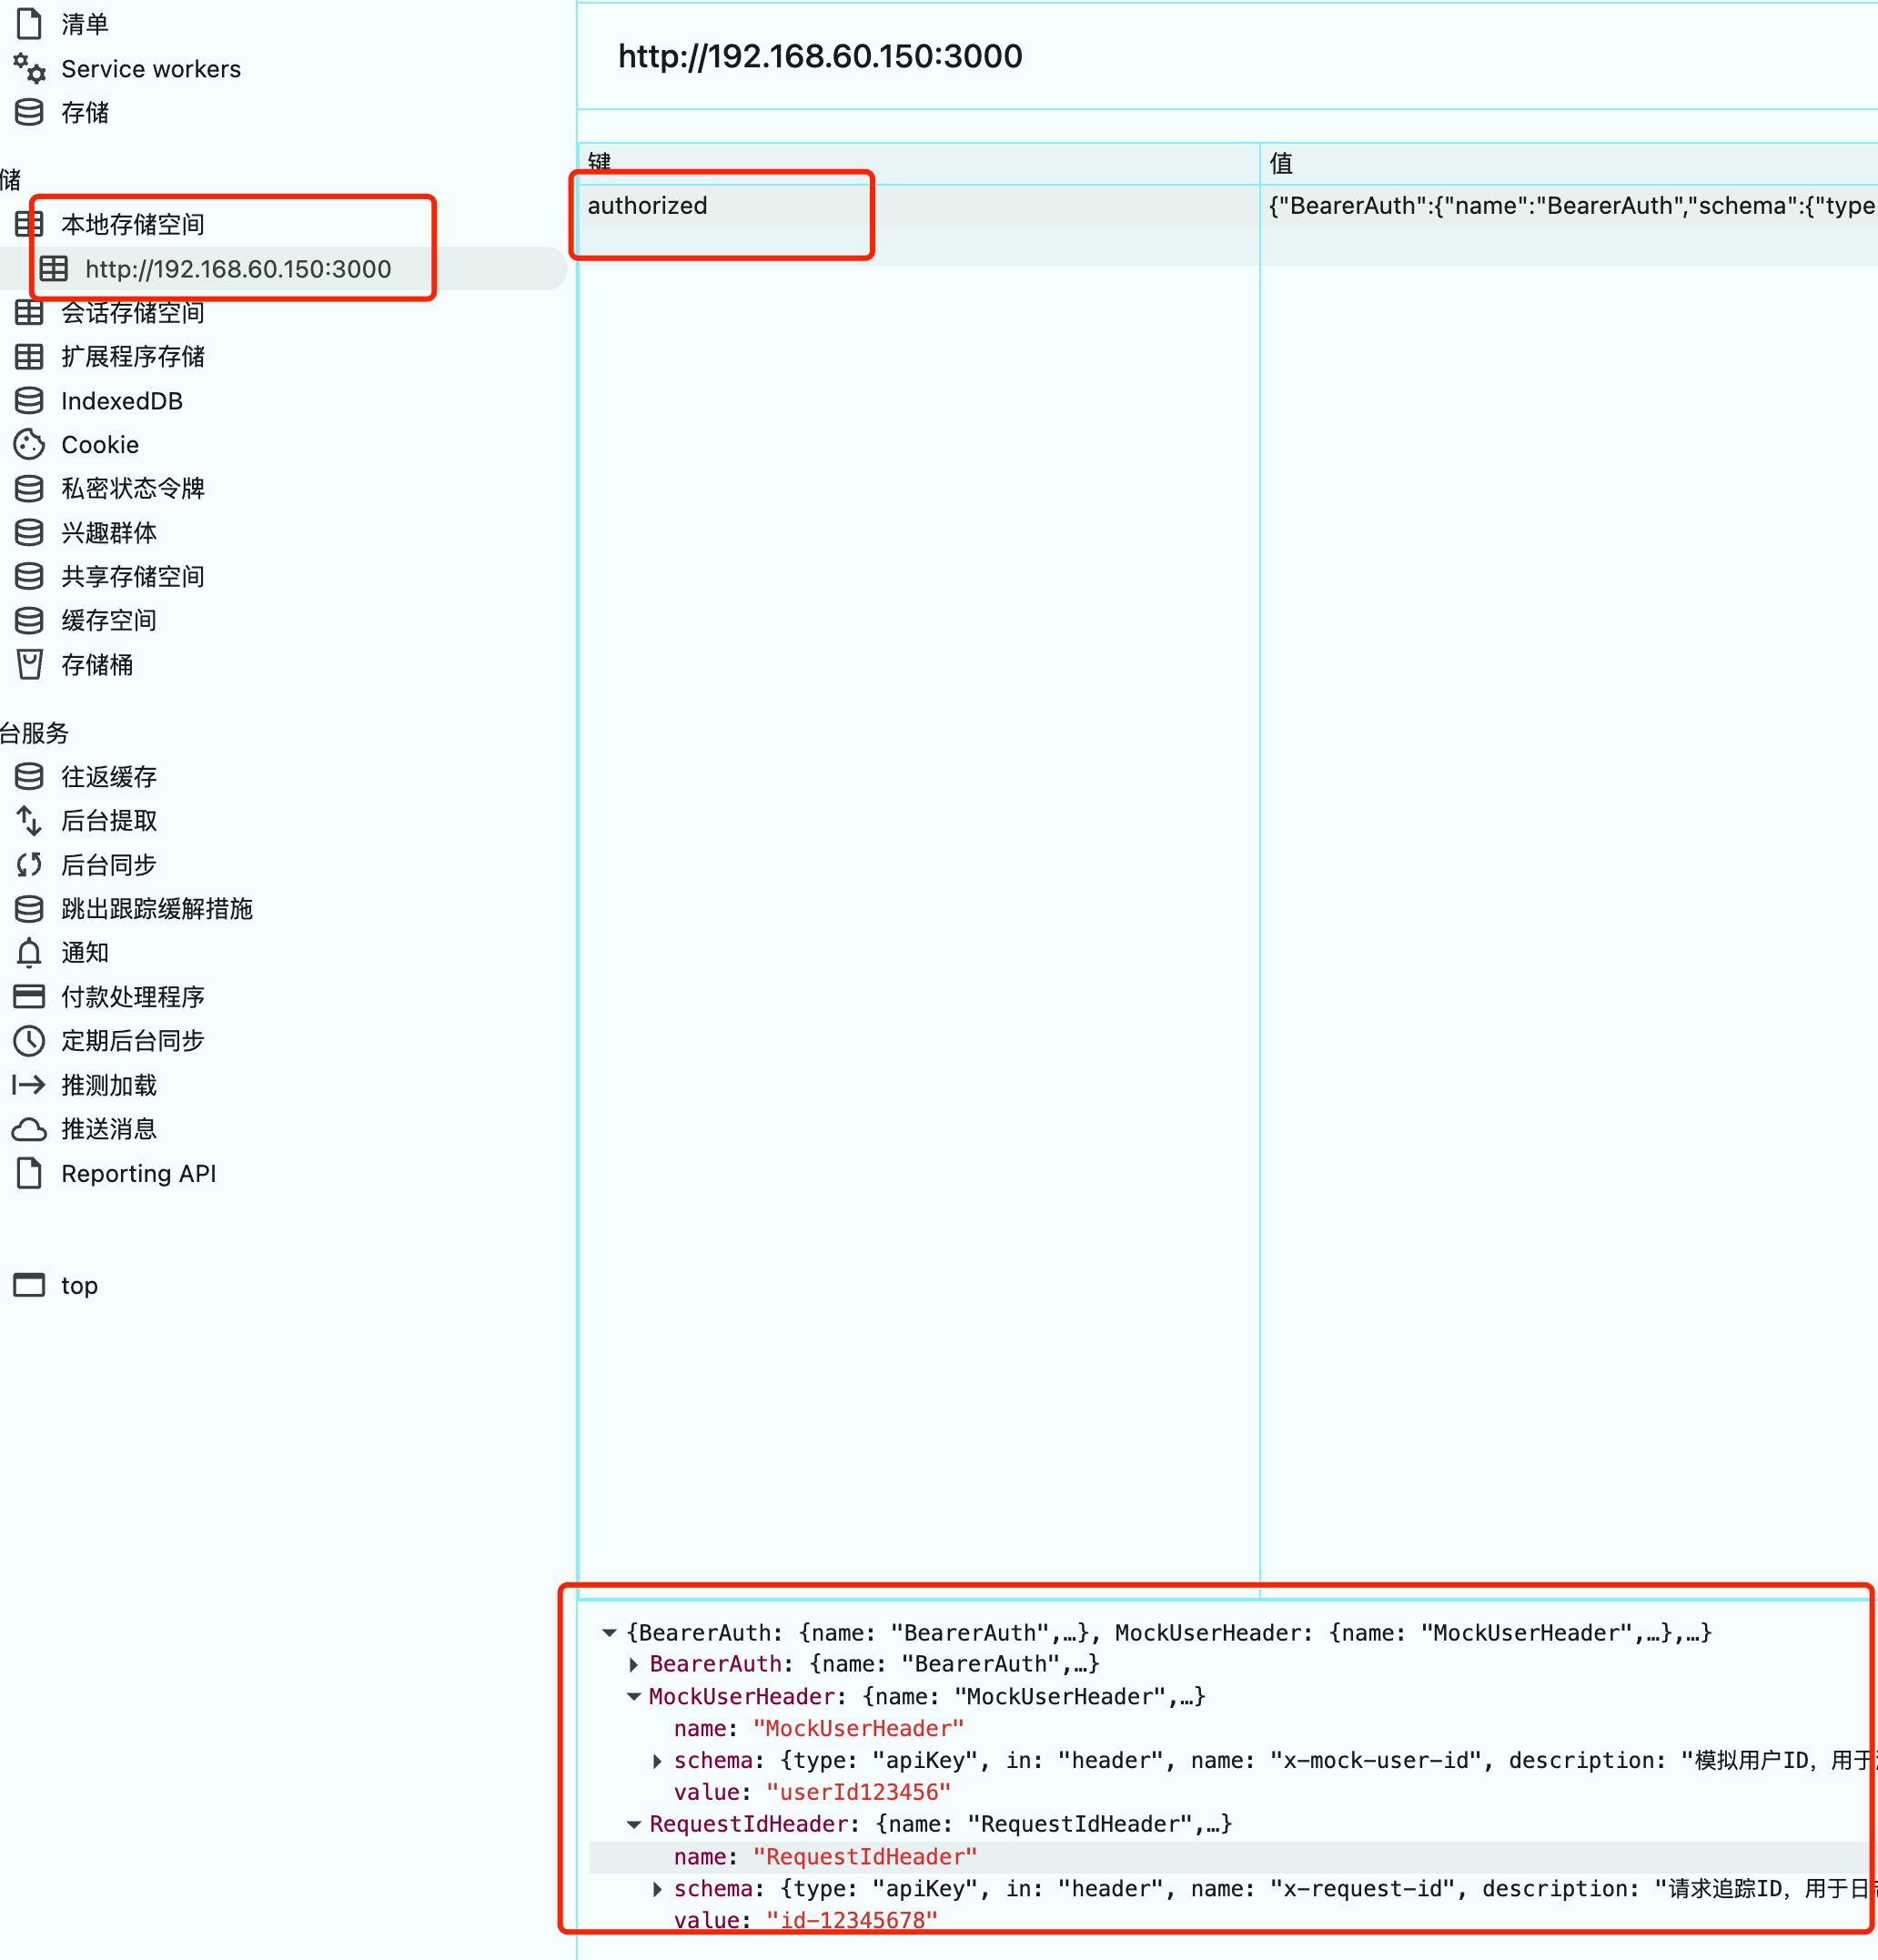Click the Service workers gear icon
This screenshot has width=1878, height=1960.
29,68
